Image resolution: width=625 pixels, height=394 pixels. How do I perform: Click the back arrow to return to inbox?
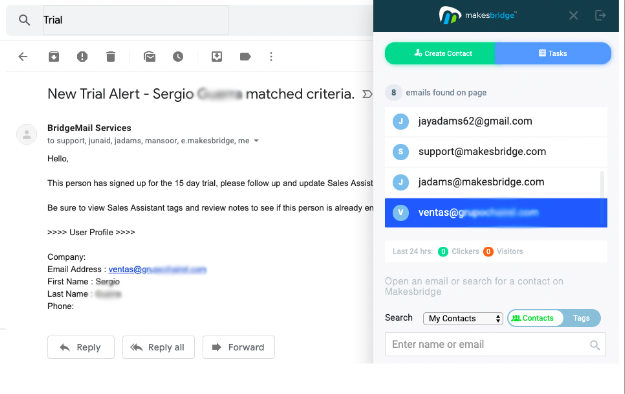[23, 57]
